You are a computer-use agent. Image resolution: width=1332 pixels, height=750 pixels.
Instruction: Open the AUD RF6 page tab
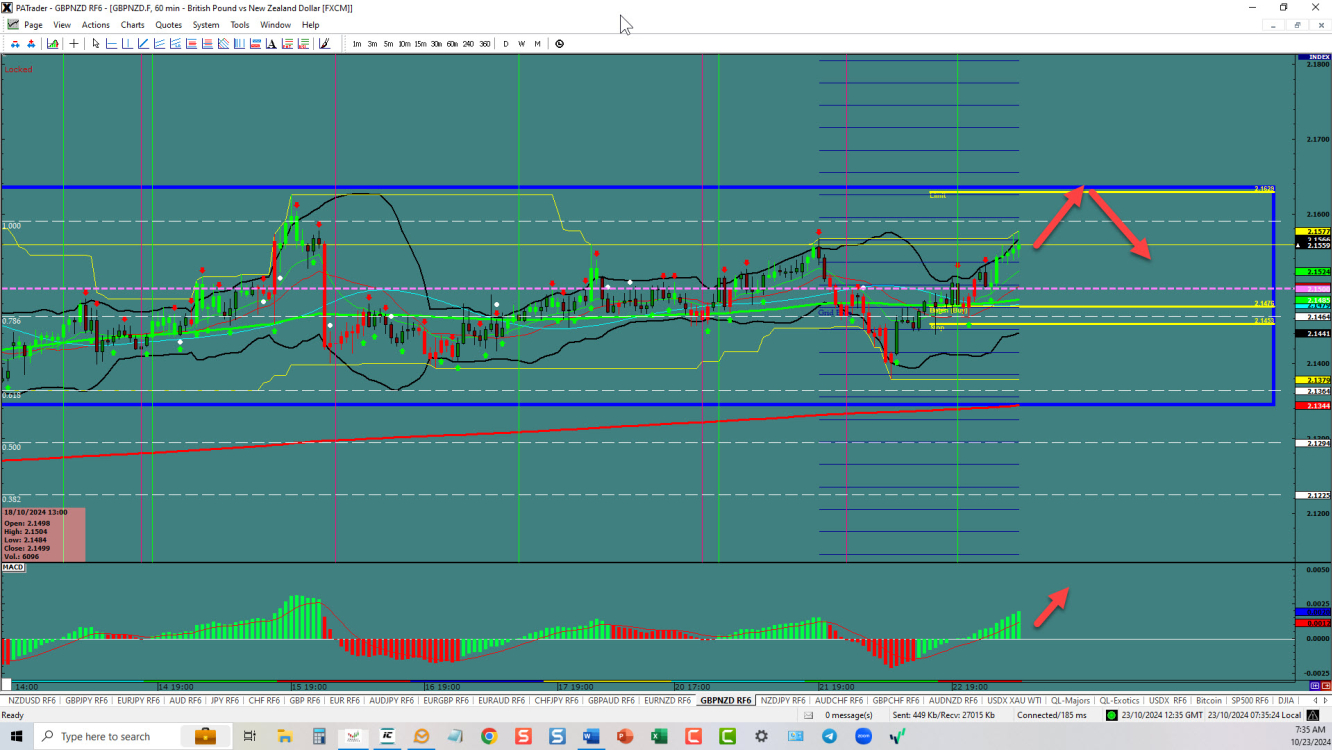186,701
